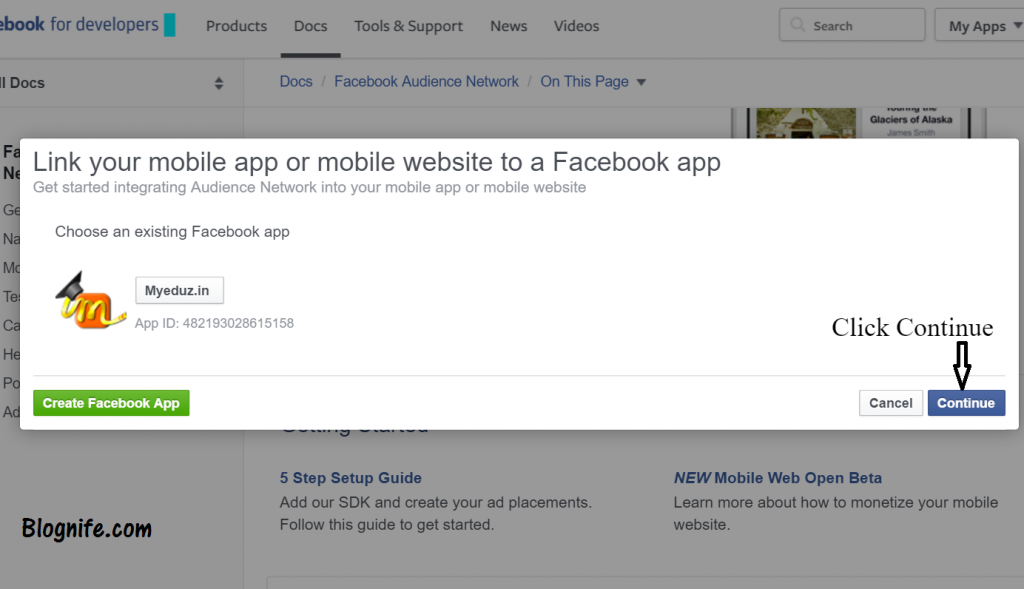The height and width of the screenshot is (589, 1024).
Task: Click the Glaciers of Alaska ad thumbnail
Action: point(806,123)
